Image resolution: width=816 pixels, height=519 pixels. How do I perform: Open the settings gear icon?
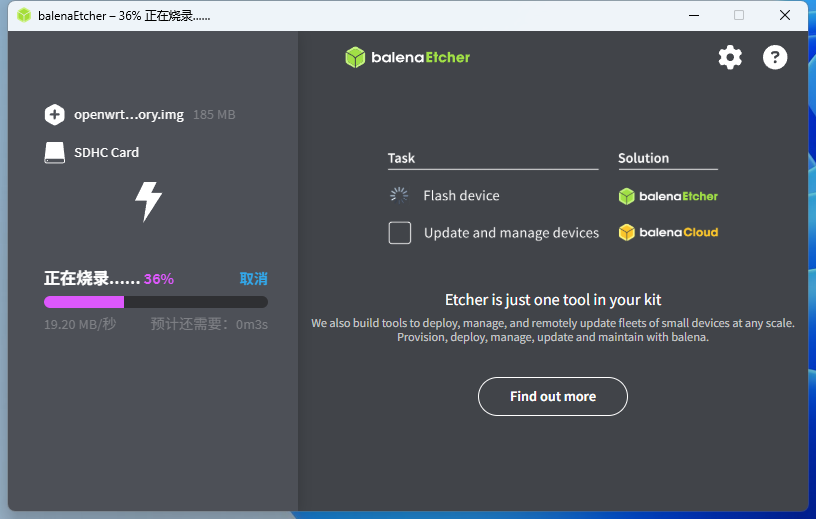[730, 57]
